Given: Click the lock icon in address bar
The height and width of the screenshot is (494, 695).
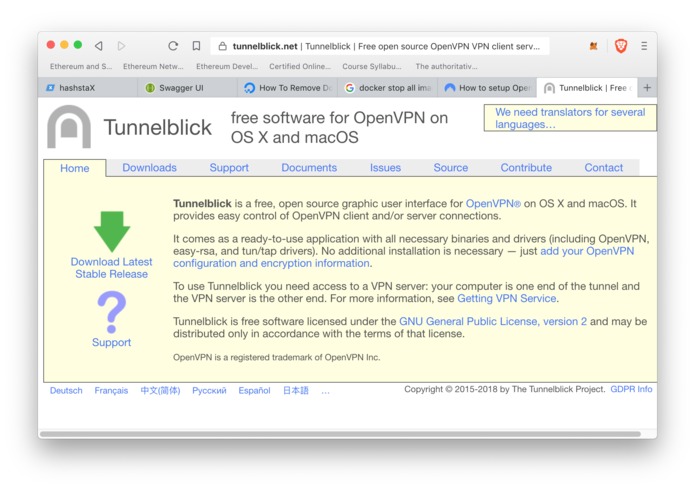Looking at the screenshot, I should point(223,46).
